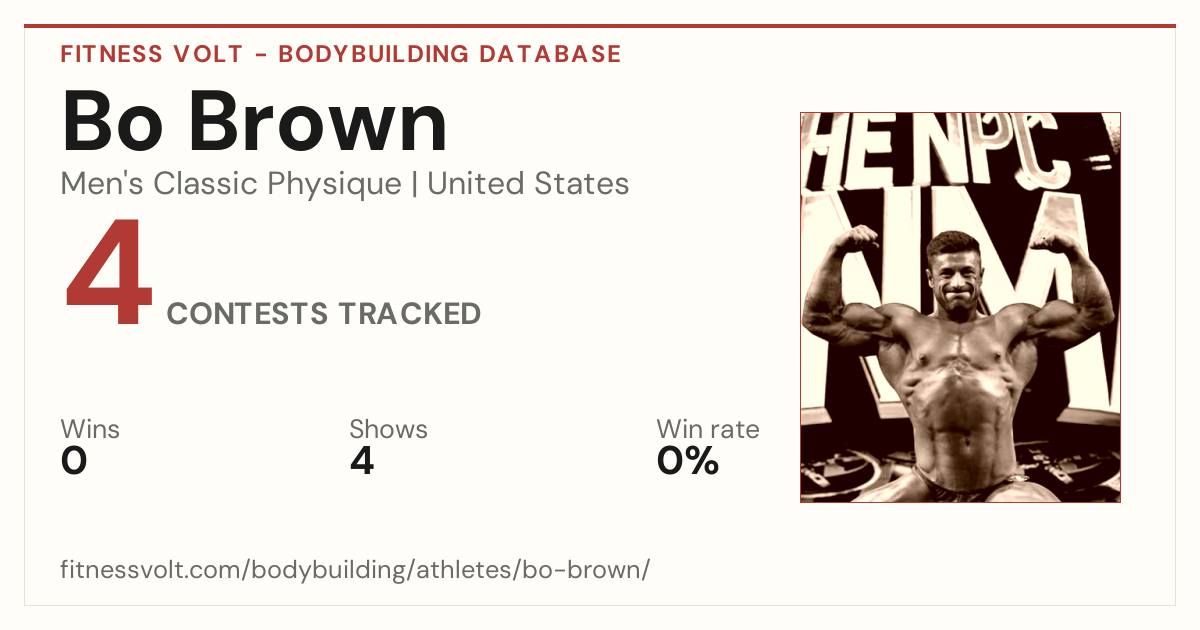Click the United States country text
The image size is (1200, 630).
pyautogui.click(x=528, y=184)
